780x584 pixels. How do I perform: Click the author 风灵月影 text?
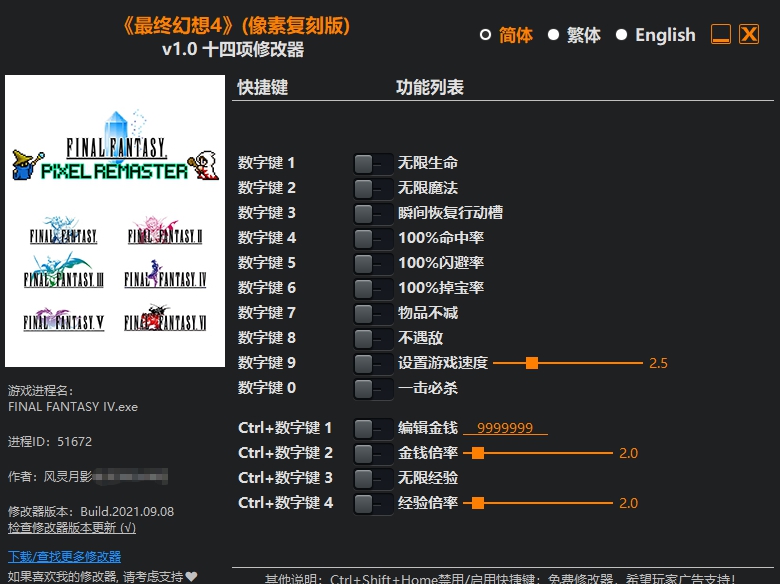tap(67, 477)
